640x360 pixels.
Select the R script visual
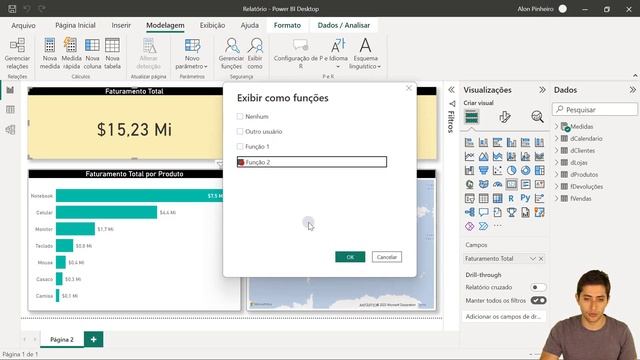pyautogui.click(x=511, y=198)
